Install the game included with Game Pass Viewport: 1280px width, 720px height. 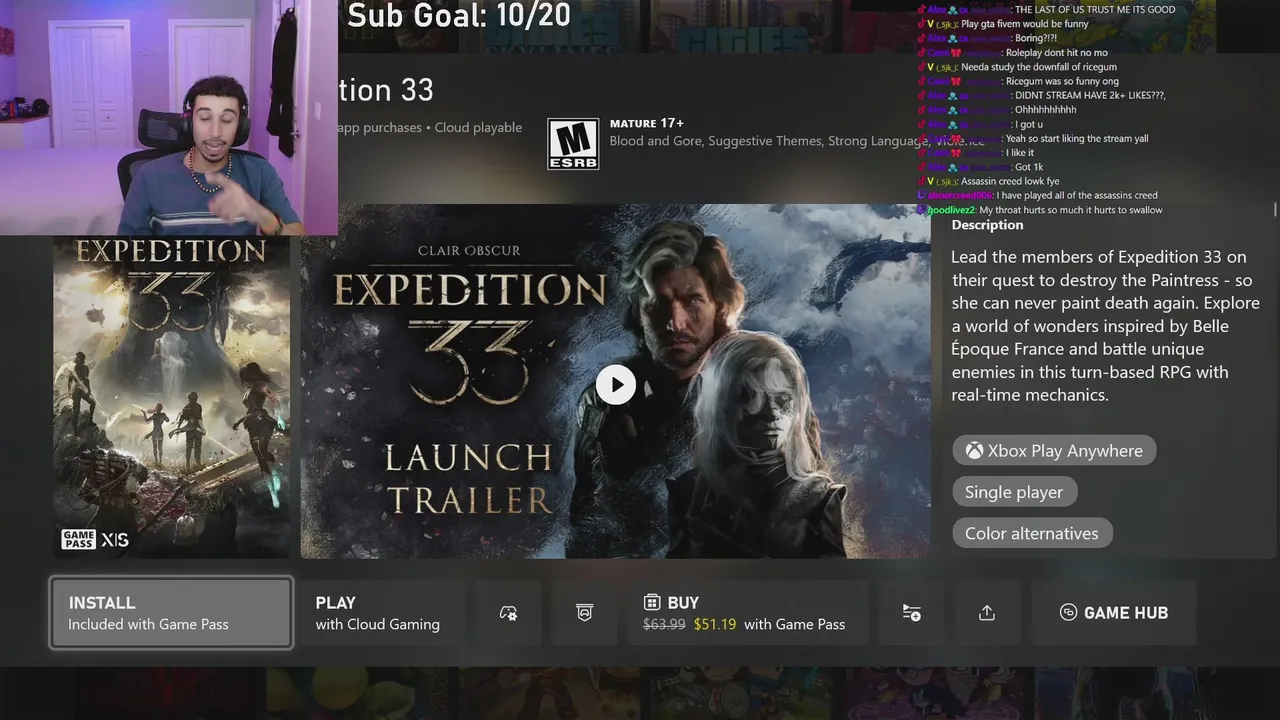click(171, 613)
